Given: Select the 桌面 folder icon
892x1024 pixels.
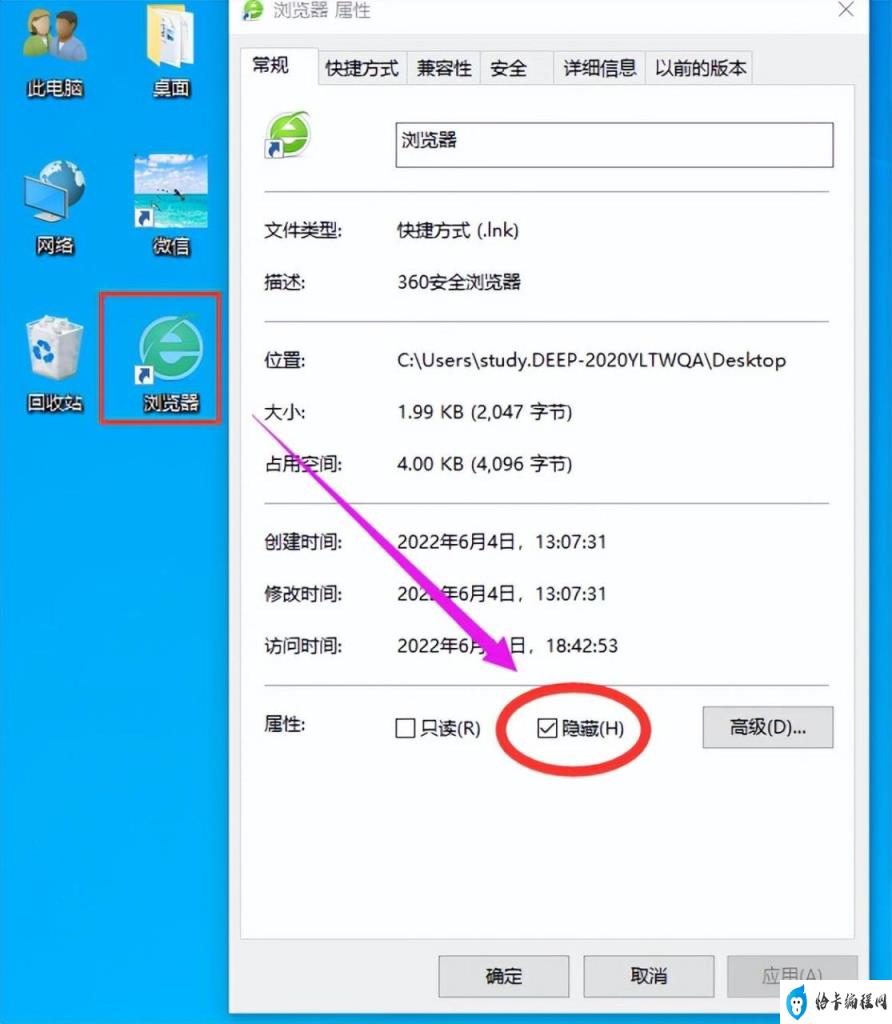Looking at the screenshot, I should click(171, 51).
